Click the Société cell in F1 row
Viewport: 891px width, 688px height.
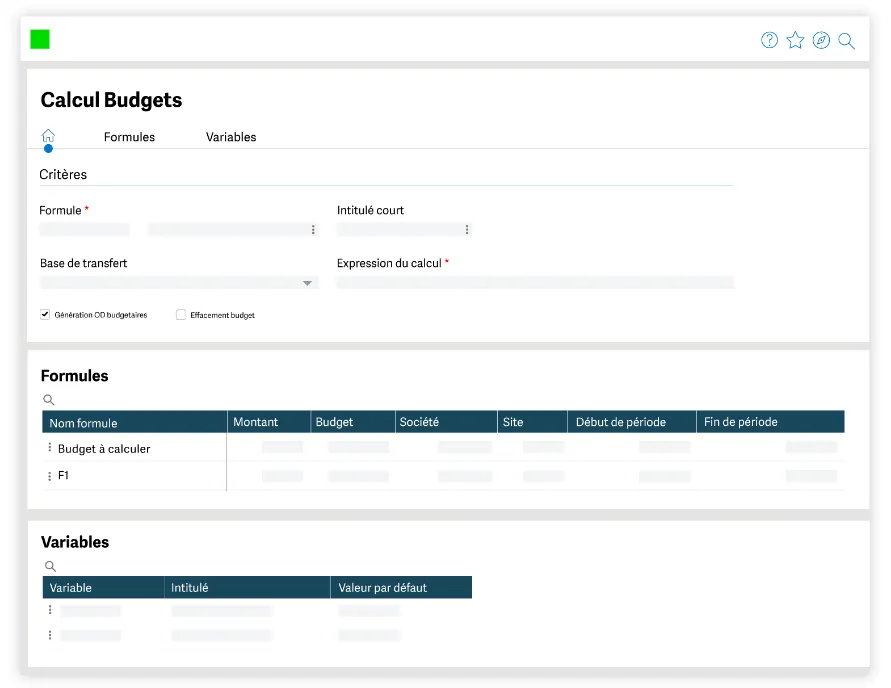pos(465,476)
